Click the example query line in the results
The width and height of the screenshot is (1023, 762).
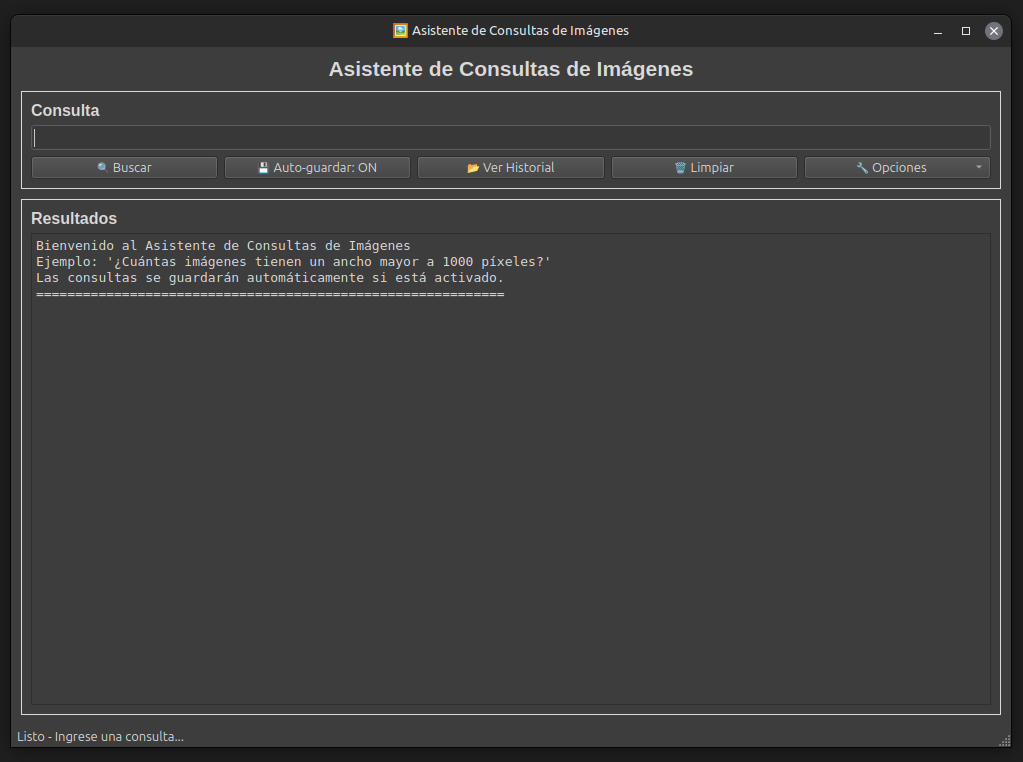pyautogui.click(x=293, y=262)
